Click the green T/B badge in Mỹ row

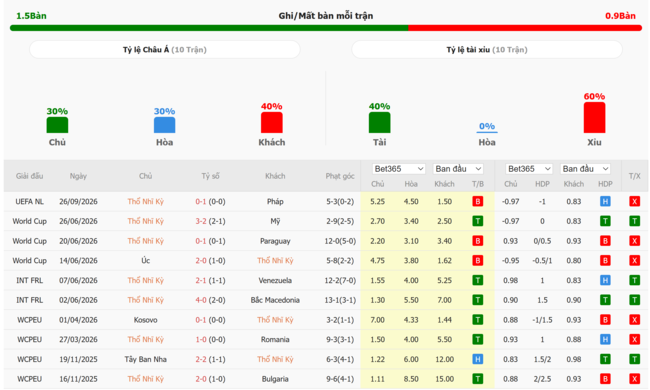click(478, 221)
